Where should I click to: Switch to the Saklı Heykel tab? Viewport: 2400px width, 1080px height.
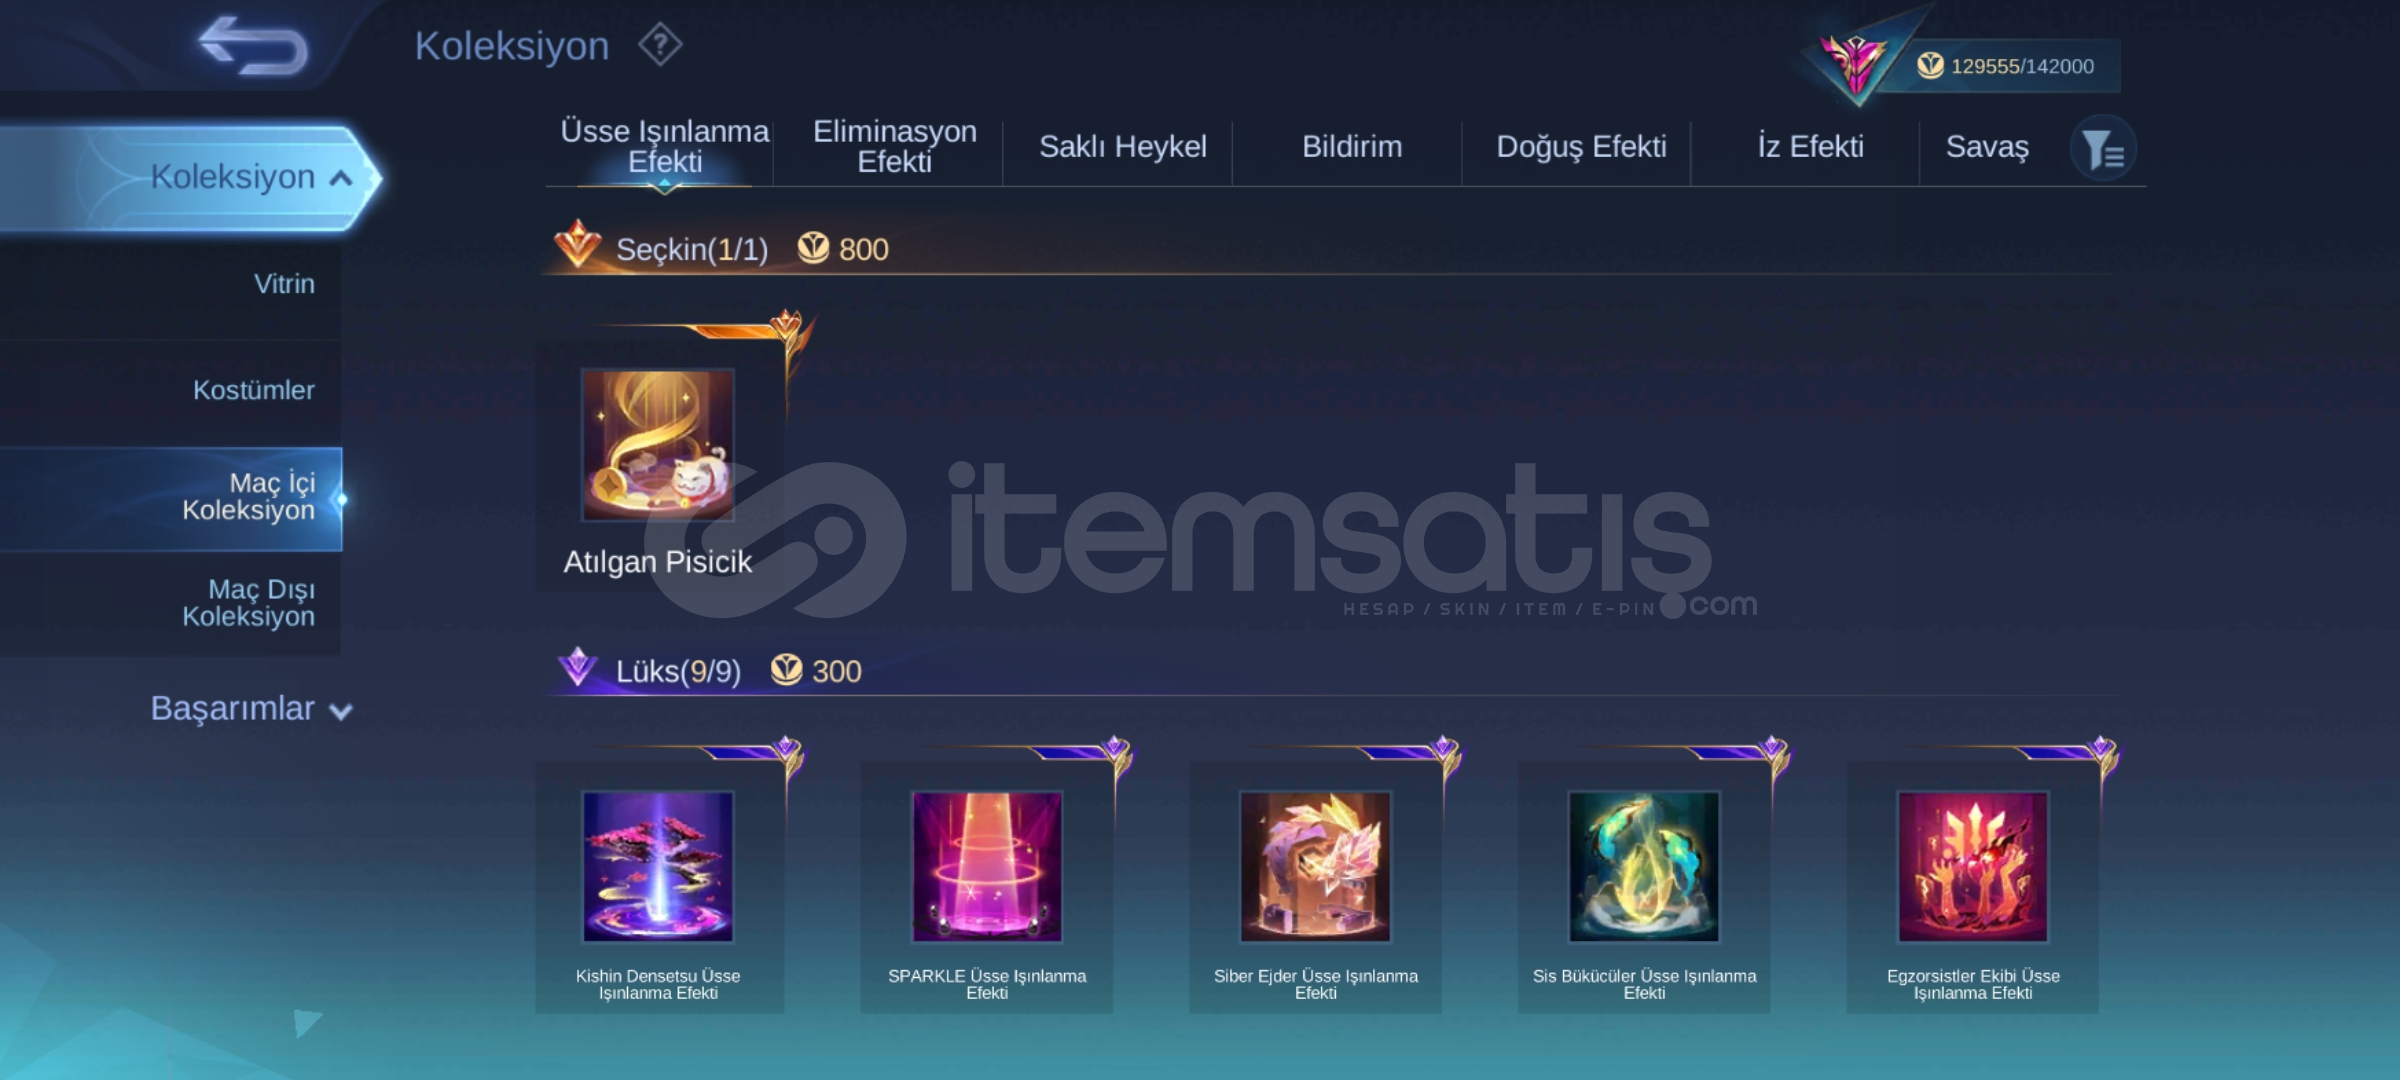pyautogui.click(x=1123, y=147)
